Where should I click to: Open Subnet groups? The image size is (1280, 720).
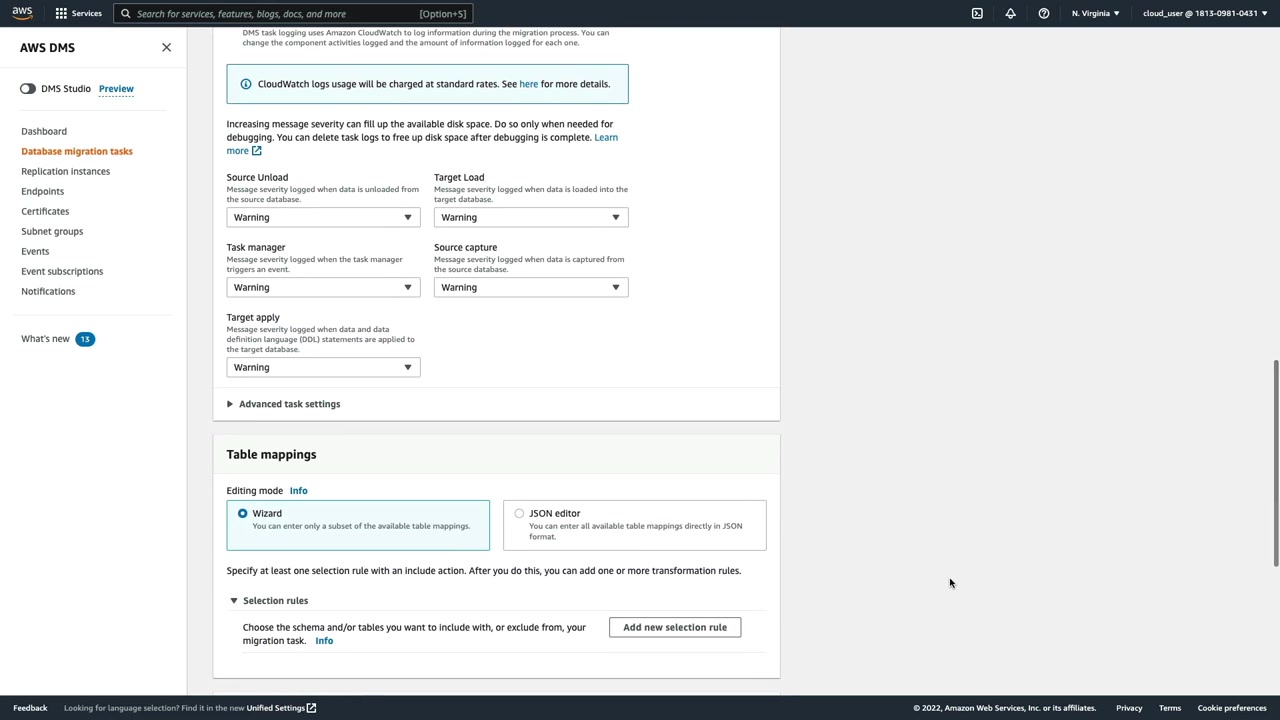click(x=52, y=231)
